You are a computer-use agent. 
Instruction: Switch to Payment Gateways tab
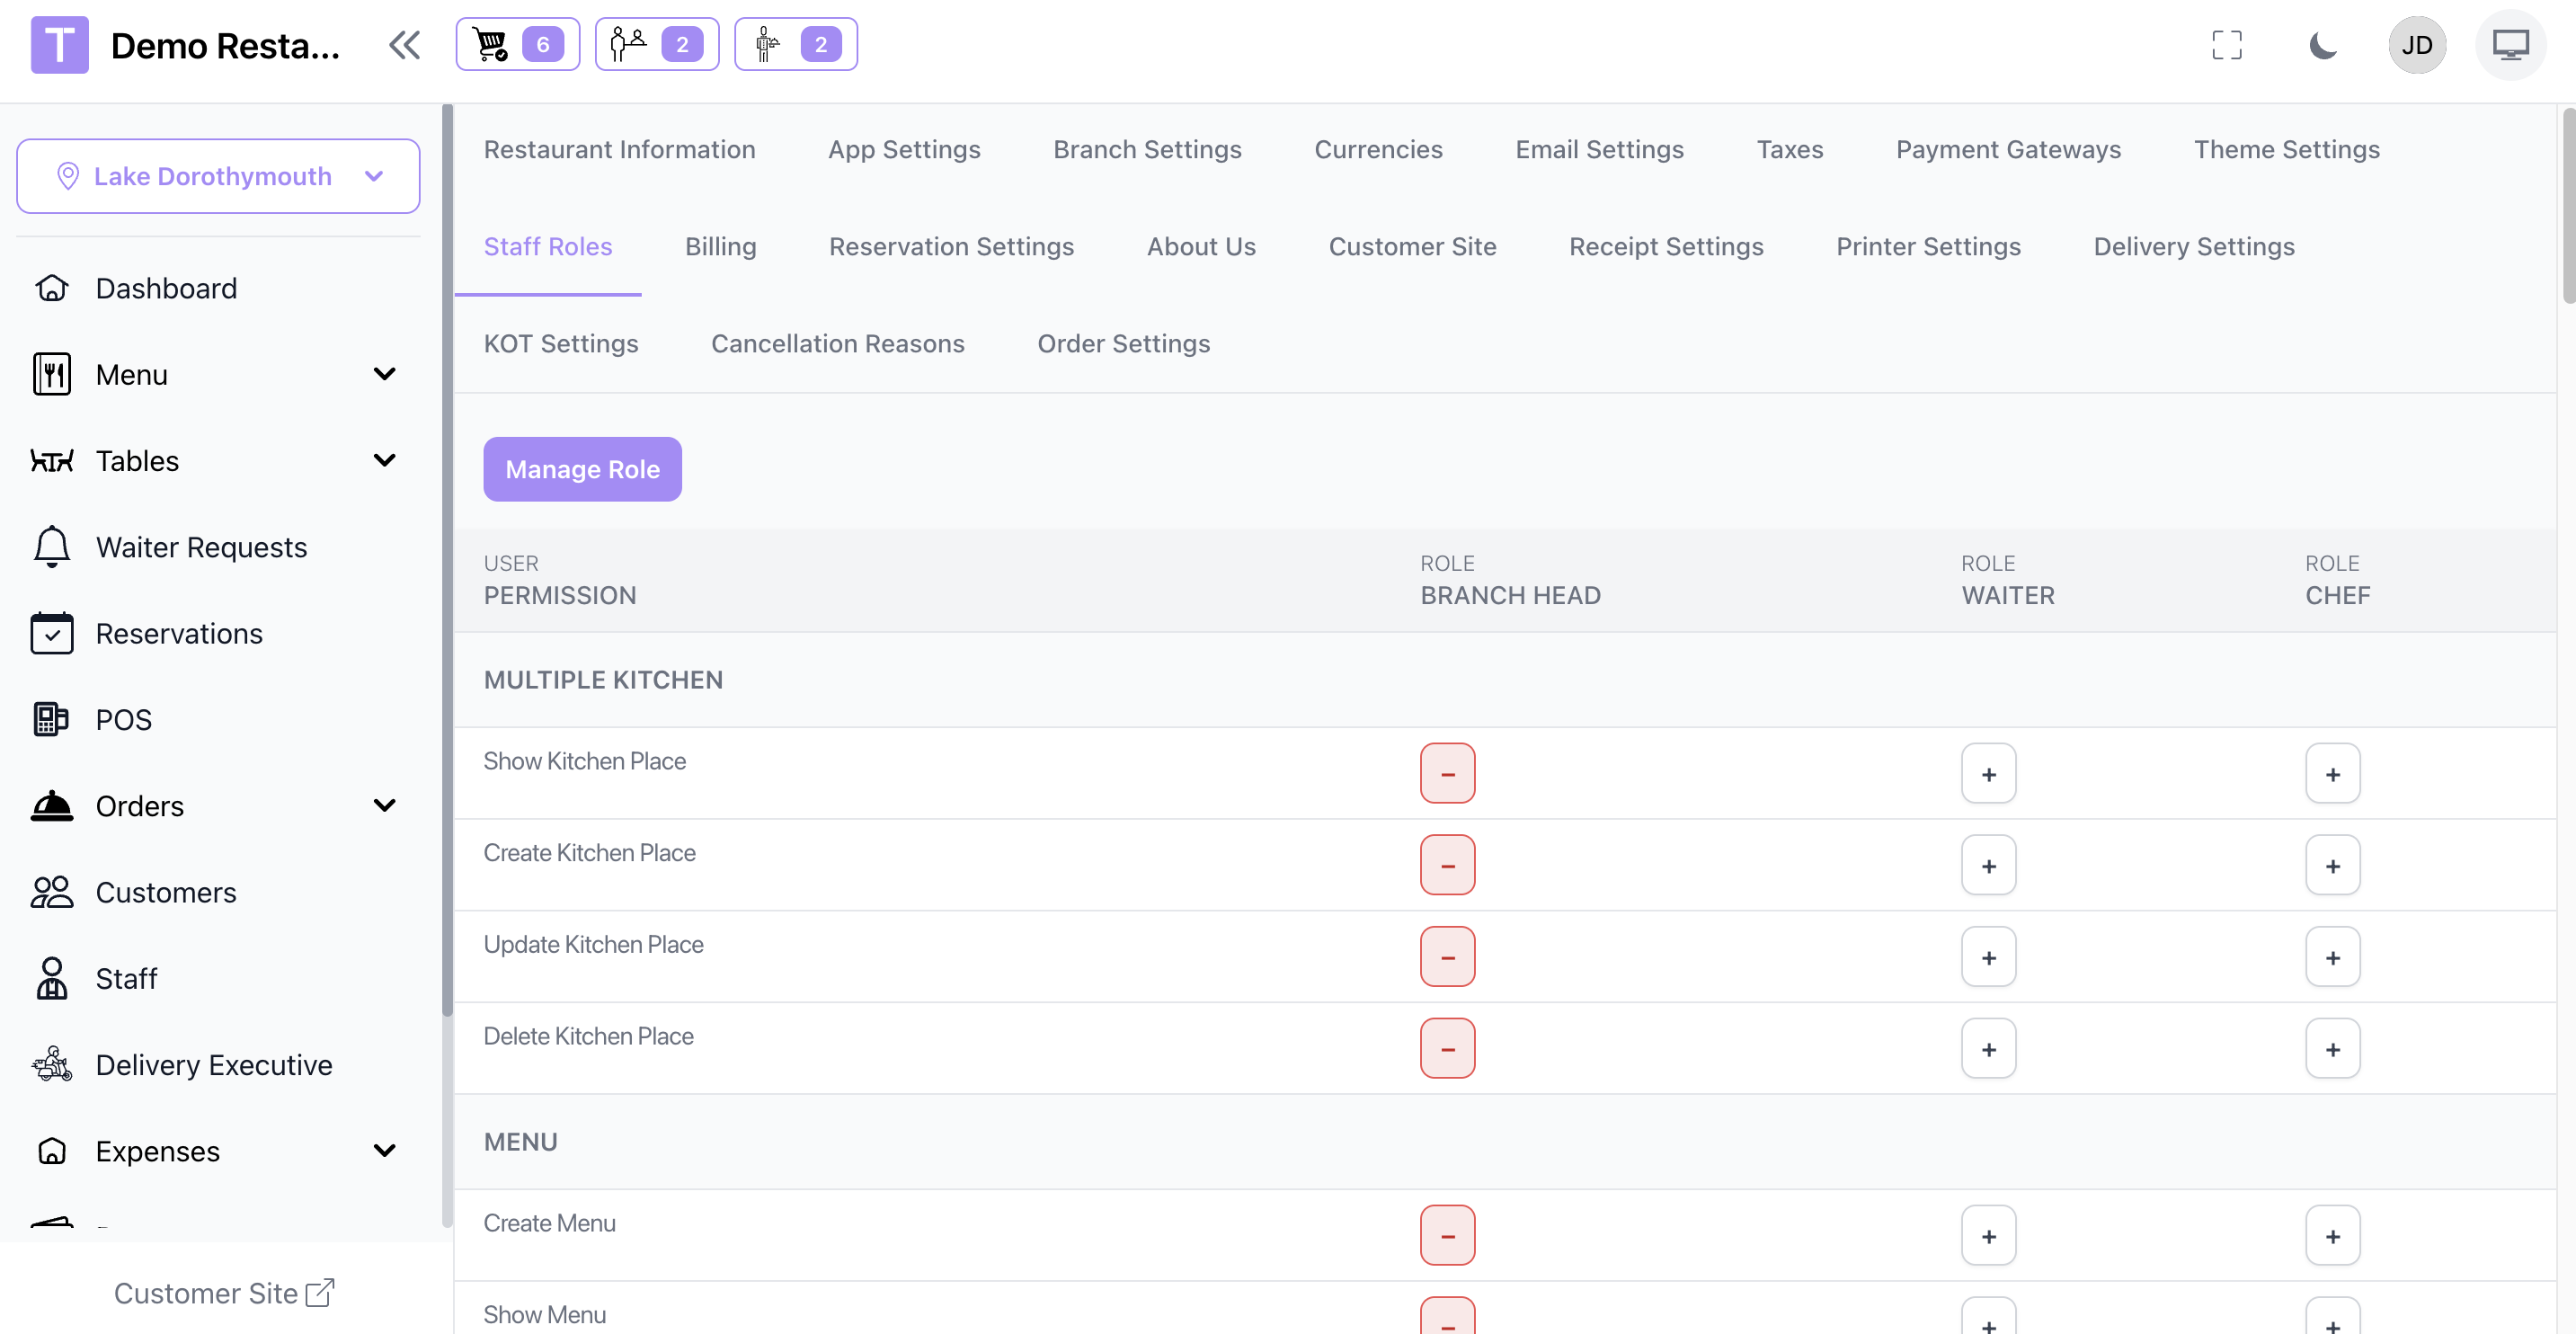(2007, 149)
